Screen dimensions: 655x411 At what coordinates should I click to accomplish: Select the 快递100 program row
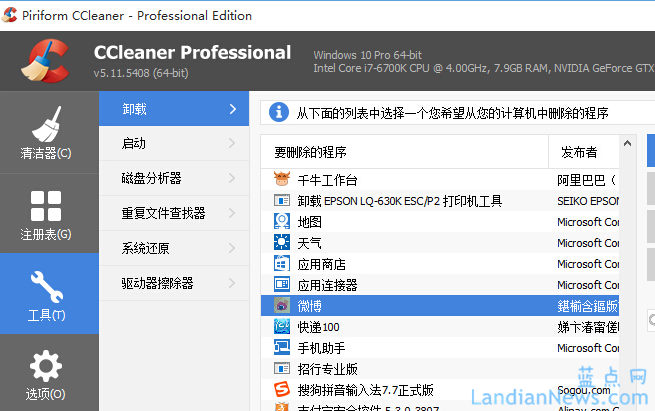440,327
